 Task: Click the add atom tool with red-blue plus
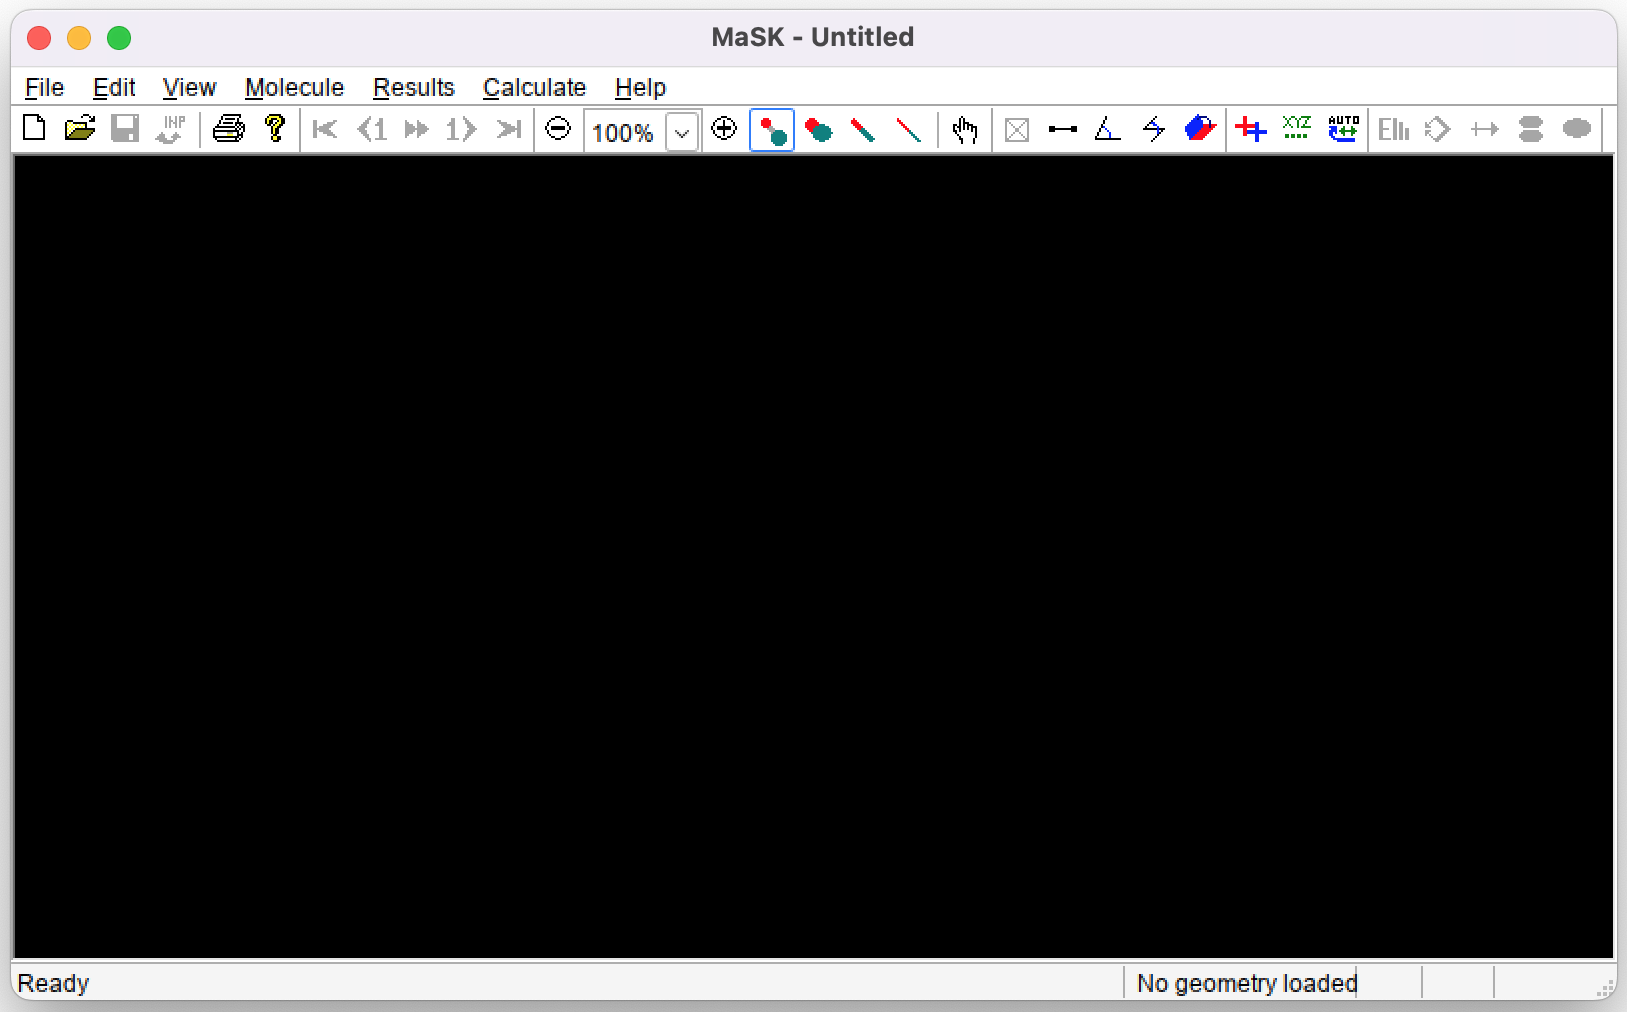tap(1251, 129)
